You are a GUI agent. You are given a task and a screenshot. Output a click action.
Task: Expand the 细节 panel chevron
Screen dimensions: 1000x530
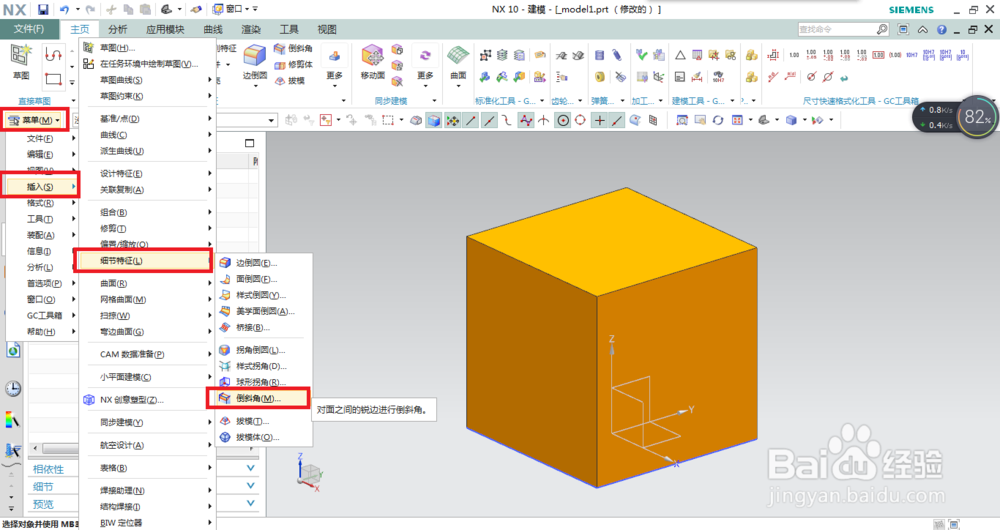(251, 485)
